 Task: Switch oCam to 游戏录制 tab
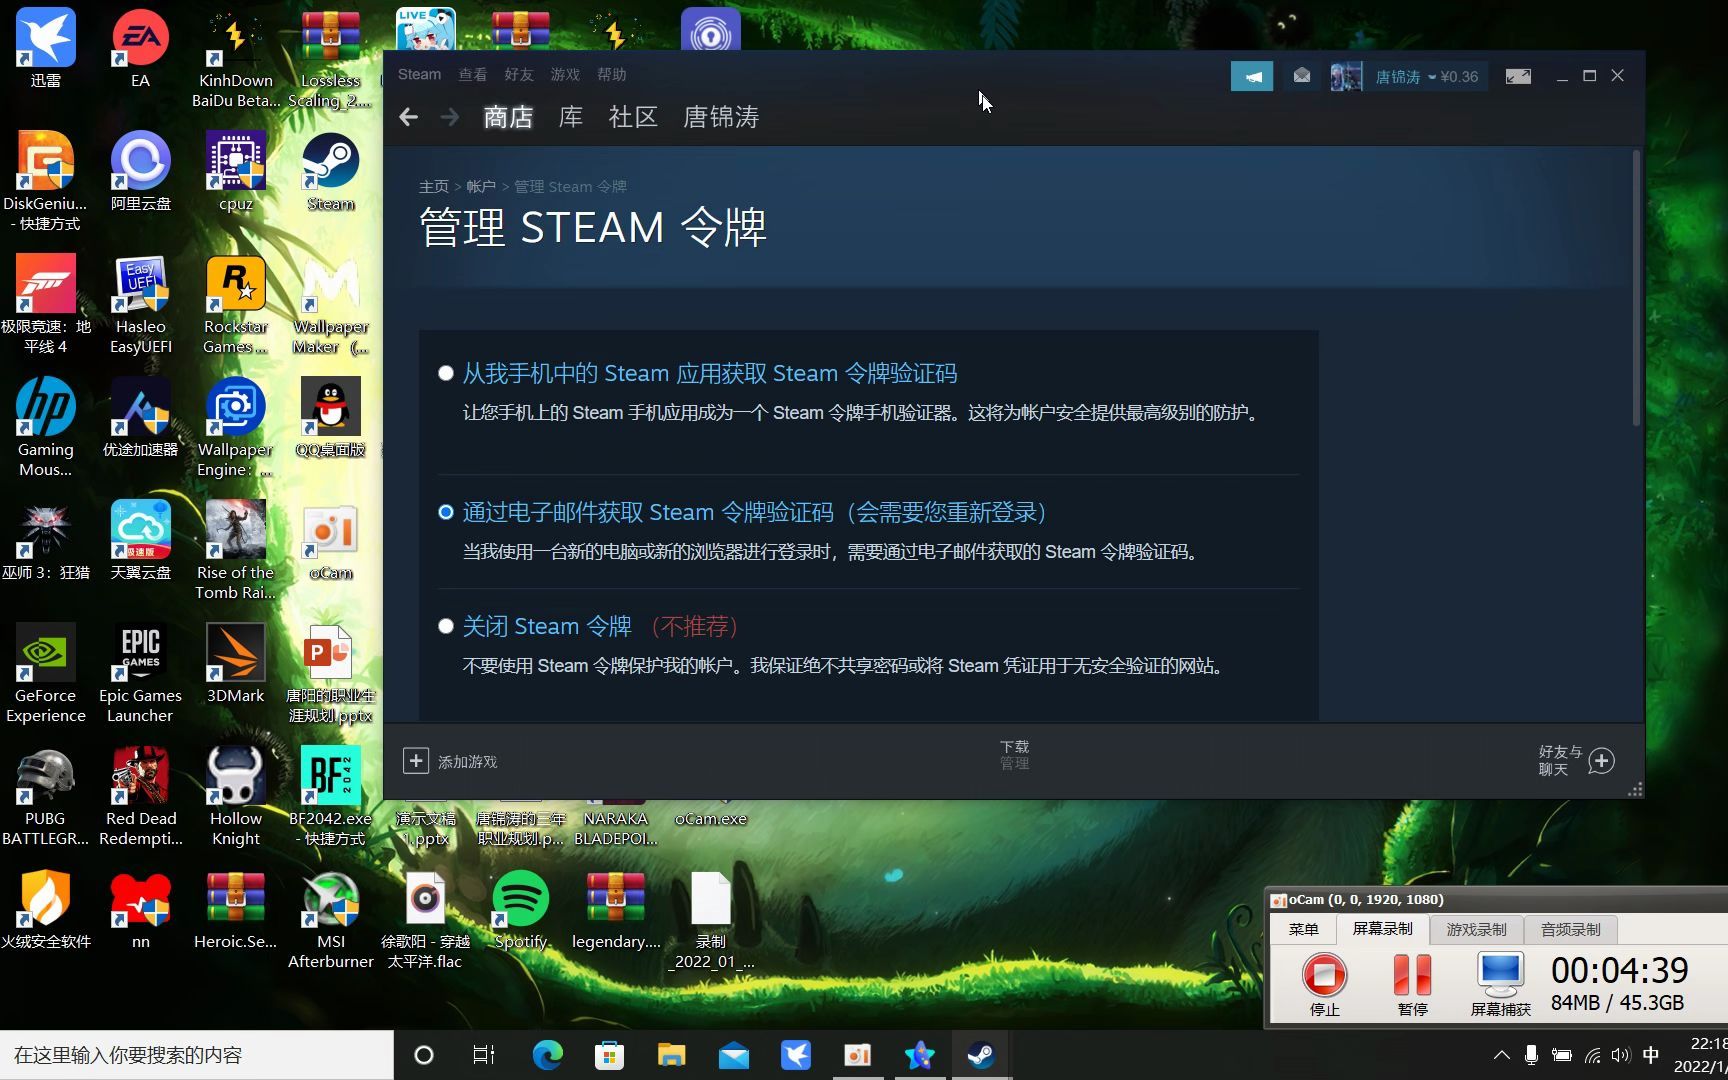[1476, 929]
